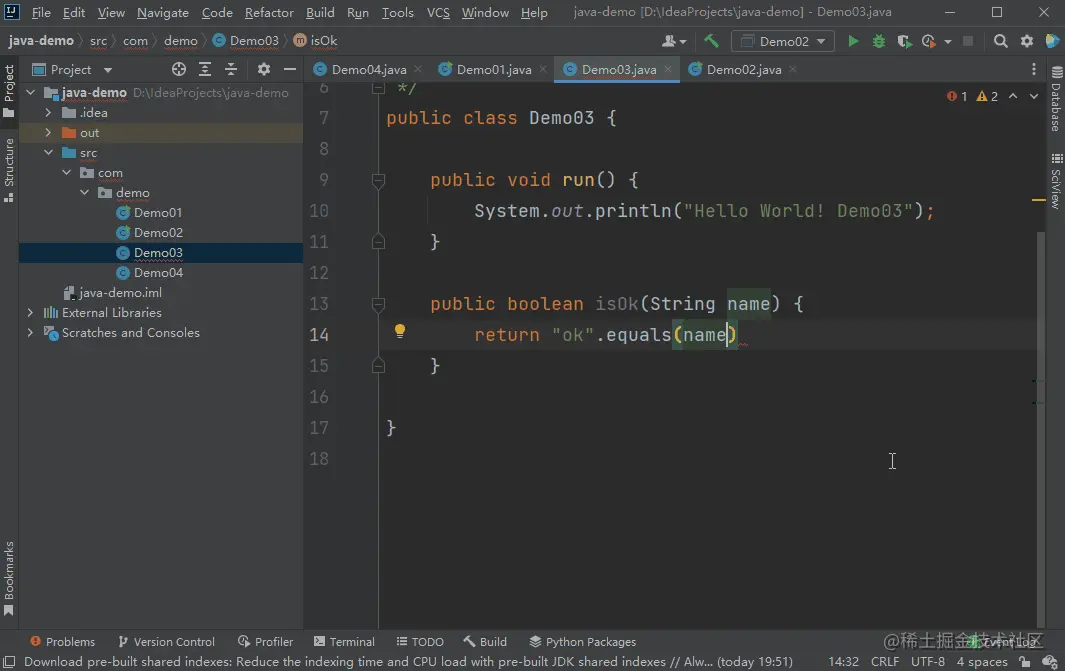Open the run-more dropdown arrow beside profiler icon
Screen dimensions: 1065x671
coord(947,41)
